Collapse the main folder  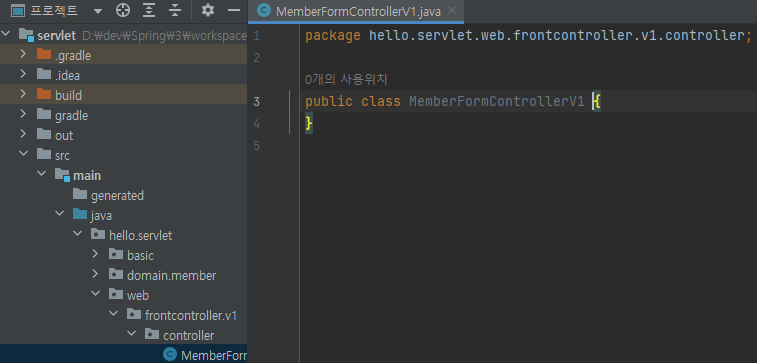pos(42,174)
